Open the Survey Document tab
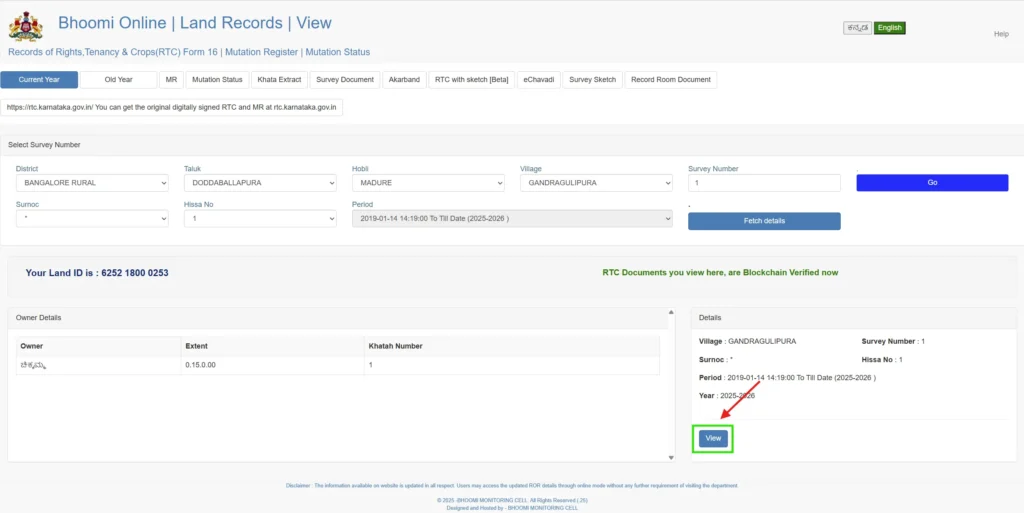Viewport: 1024px width, 513px height. coord(344,80)
